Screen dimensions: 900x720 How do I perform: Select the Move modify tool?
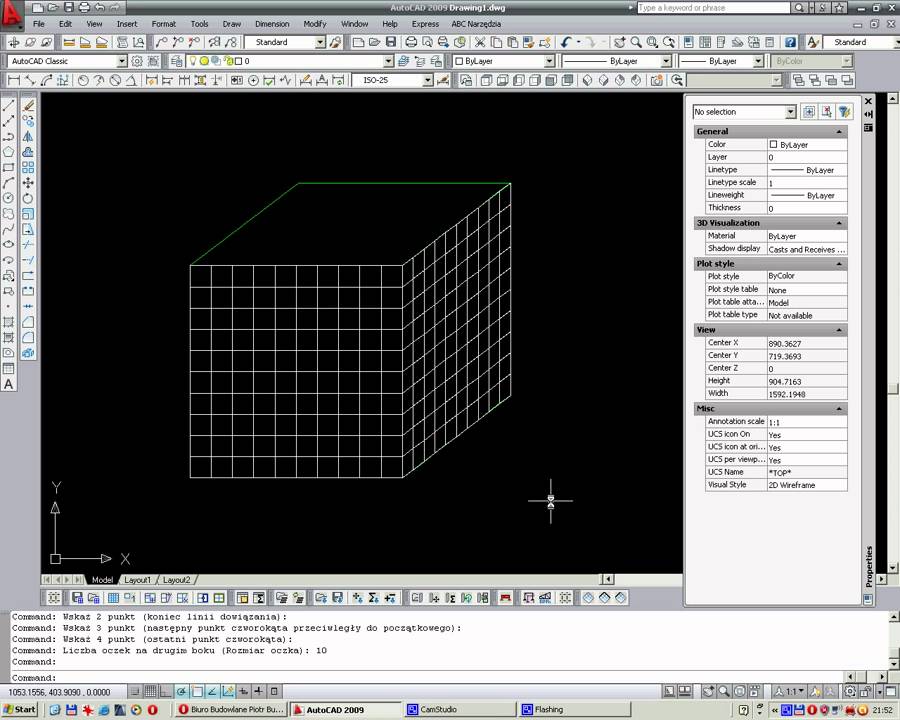[28, 183]
